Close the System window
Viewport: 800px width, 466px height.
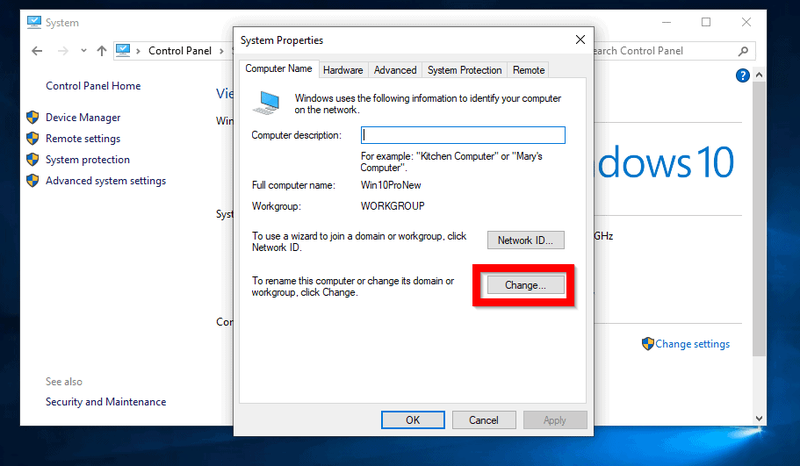tap(746, 22)
